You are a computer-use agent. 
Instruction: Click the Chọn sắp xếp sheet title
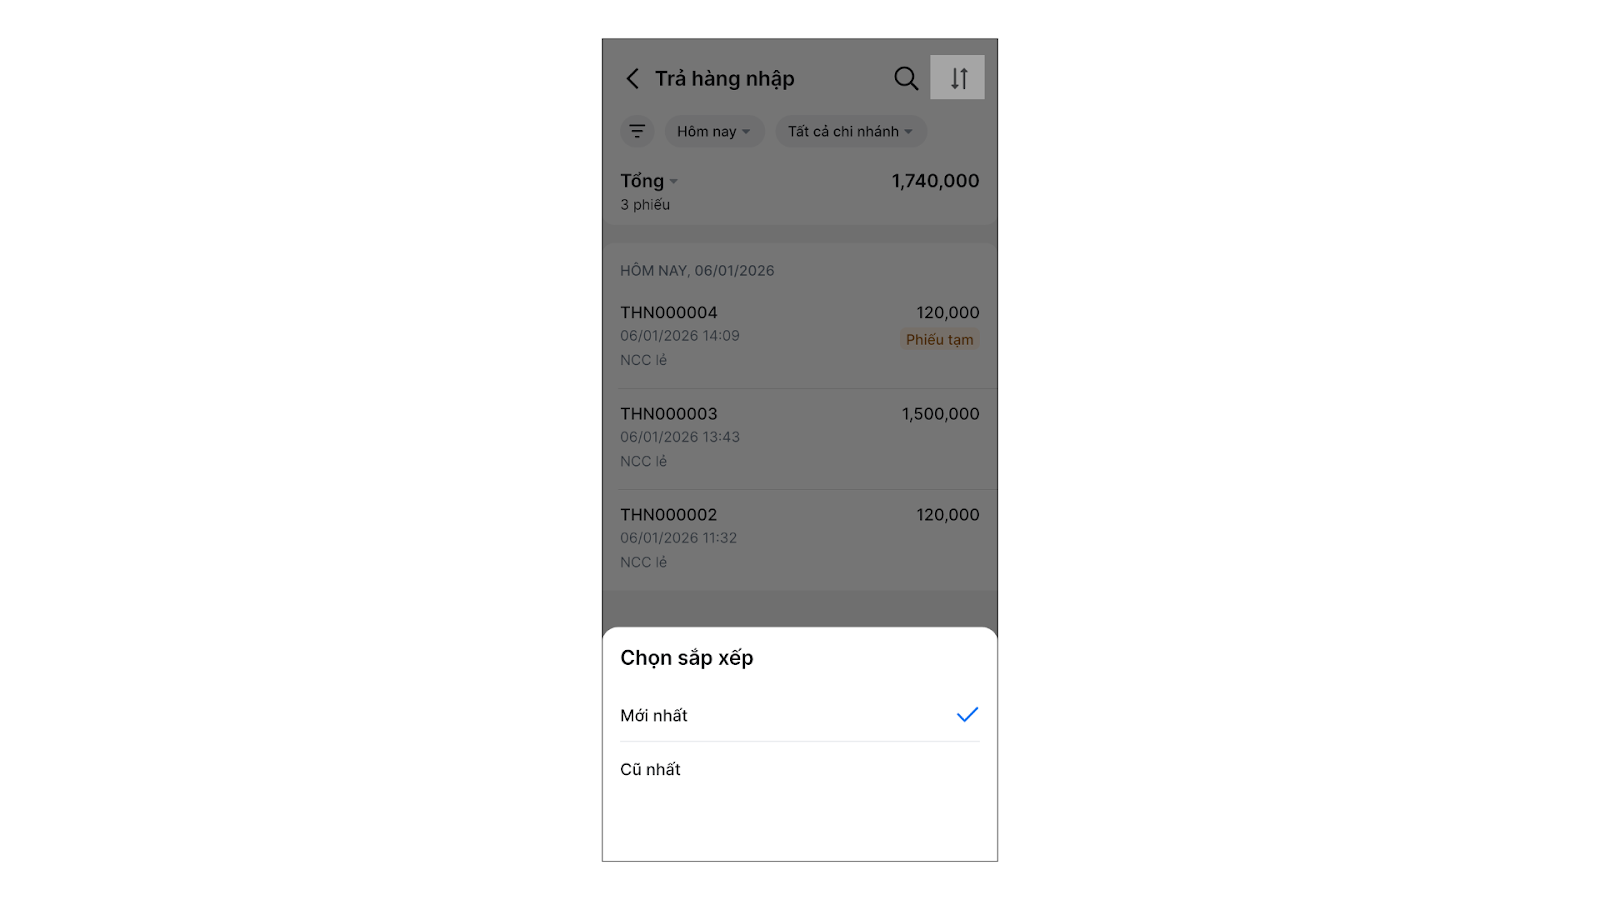(x=687, y=658)
